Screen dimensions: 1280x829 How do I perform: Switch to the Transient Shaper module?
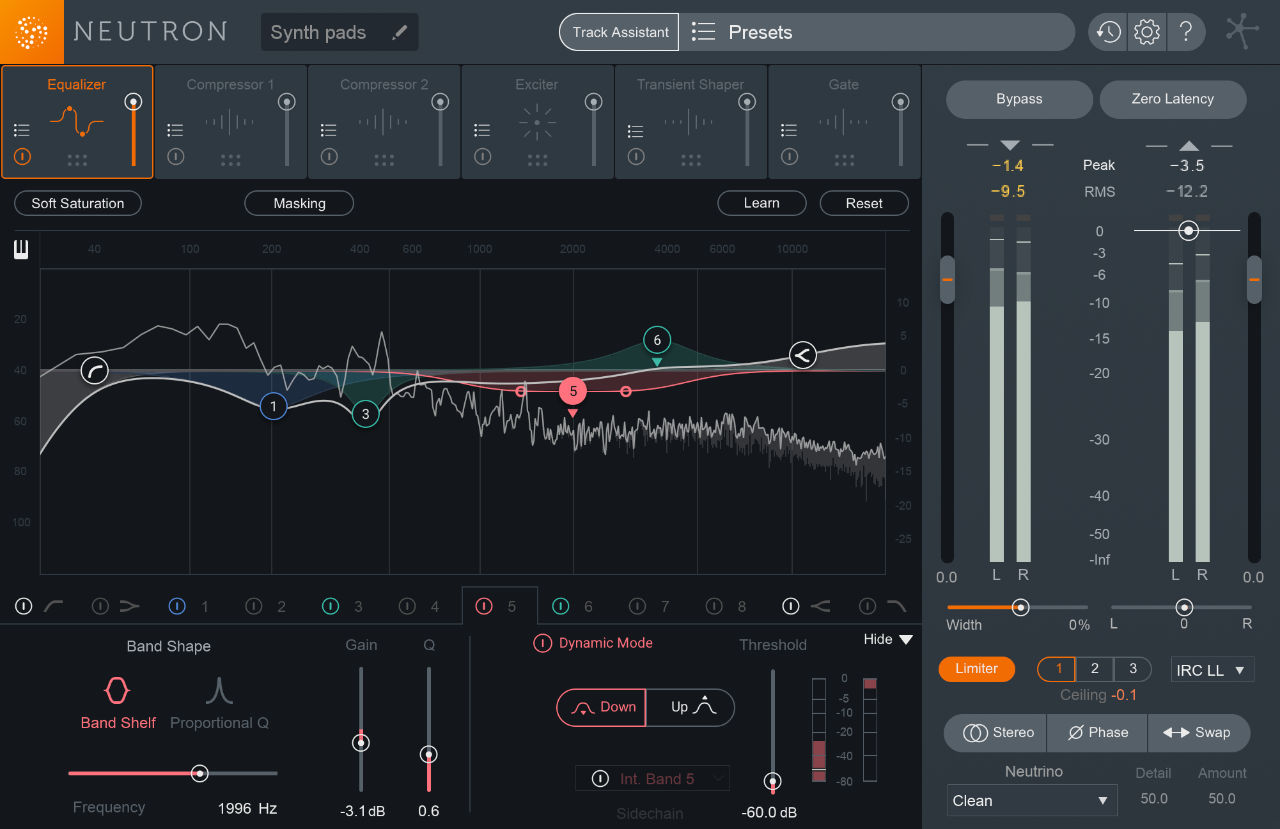(x=690, y=121)
